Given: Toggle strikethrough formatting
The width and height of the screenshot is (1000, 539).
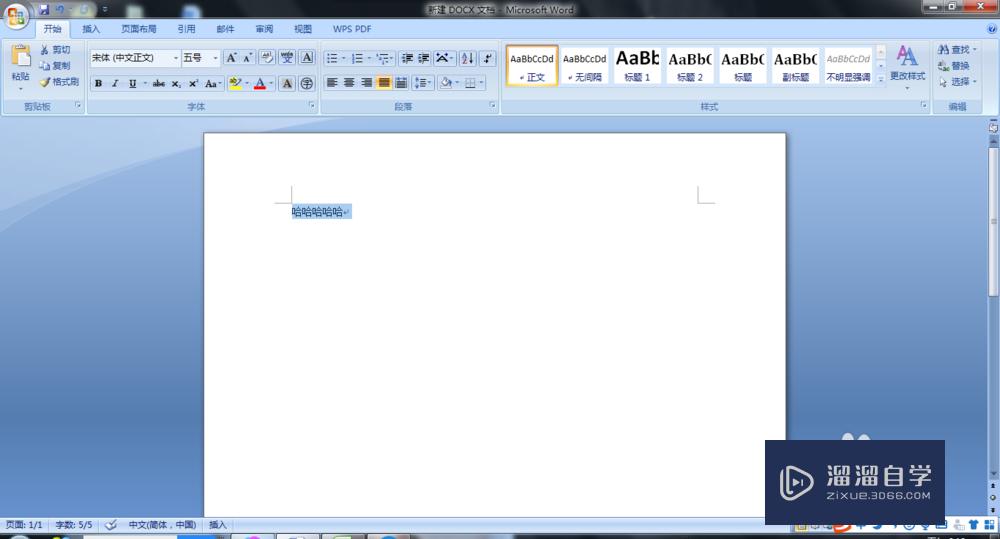Looking at the screenshot, I should [x=159, y=84].
